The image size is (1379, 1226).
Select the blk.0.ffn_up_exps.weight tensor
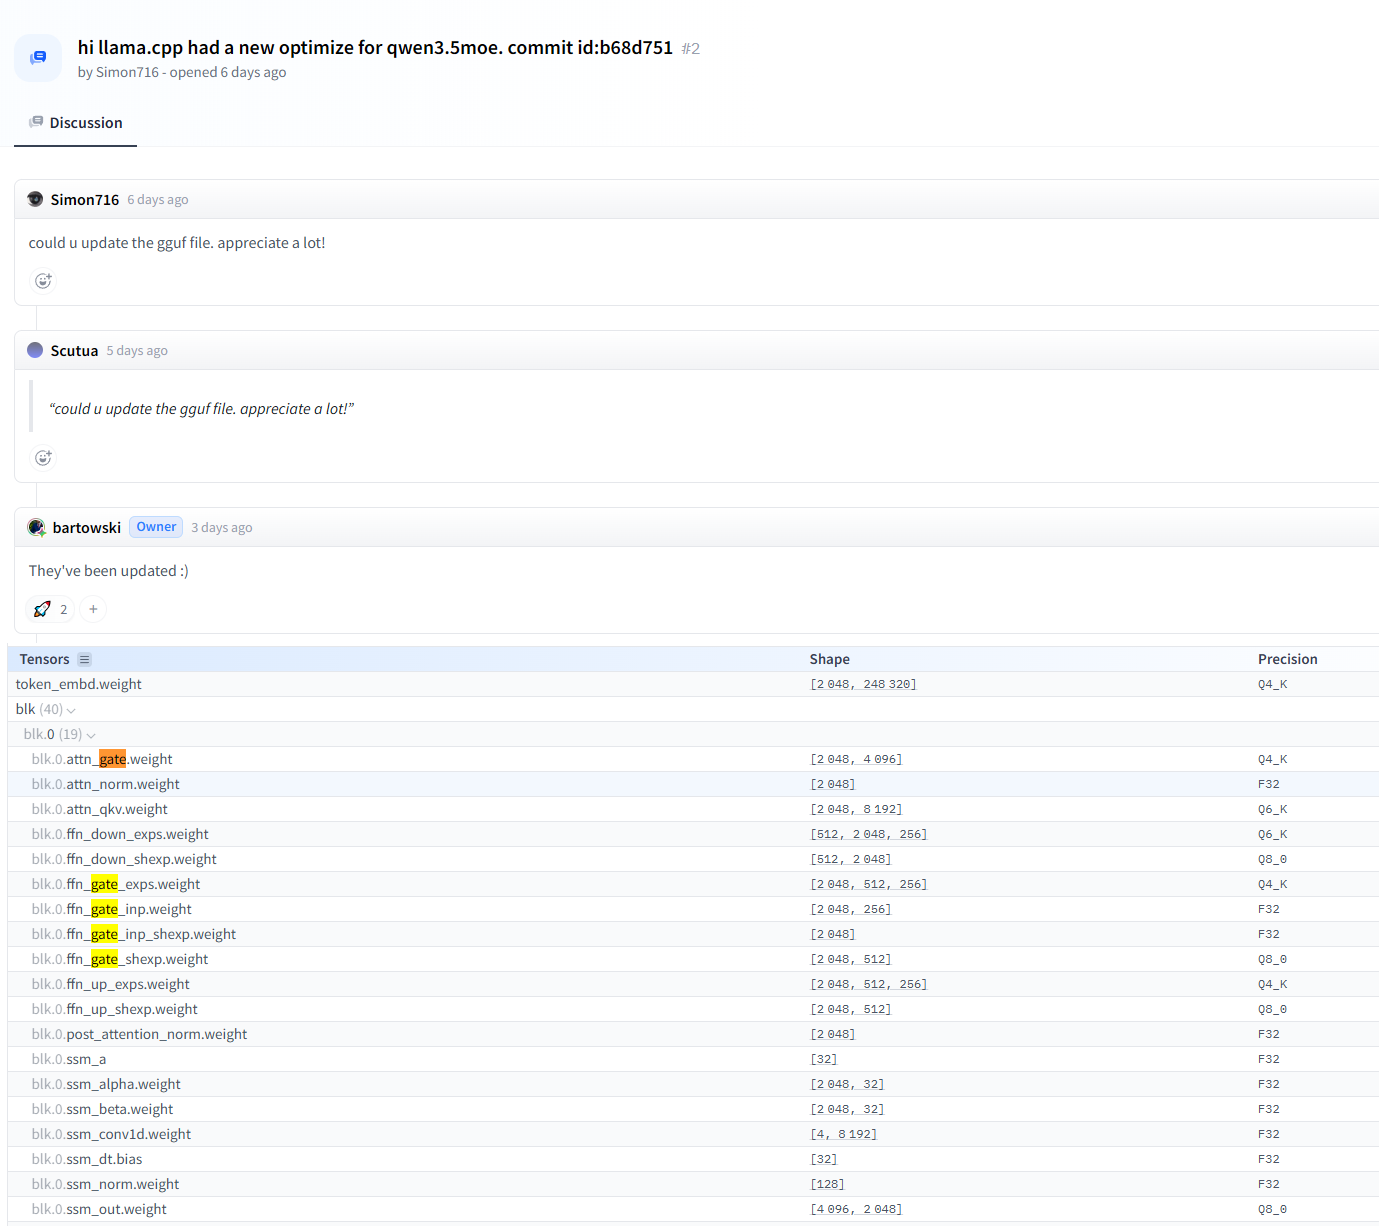[693, 984]
